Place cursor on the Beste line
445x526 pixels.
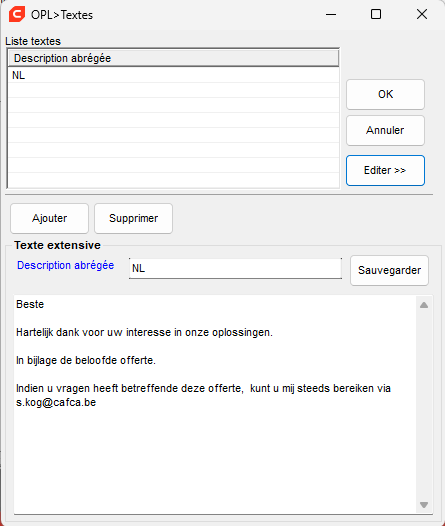[30, 304]
